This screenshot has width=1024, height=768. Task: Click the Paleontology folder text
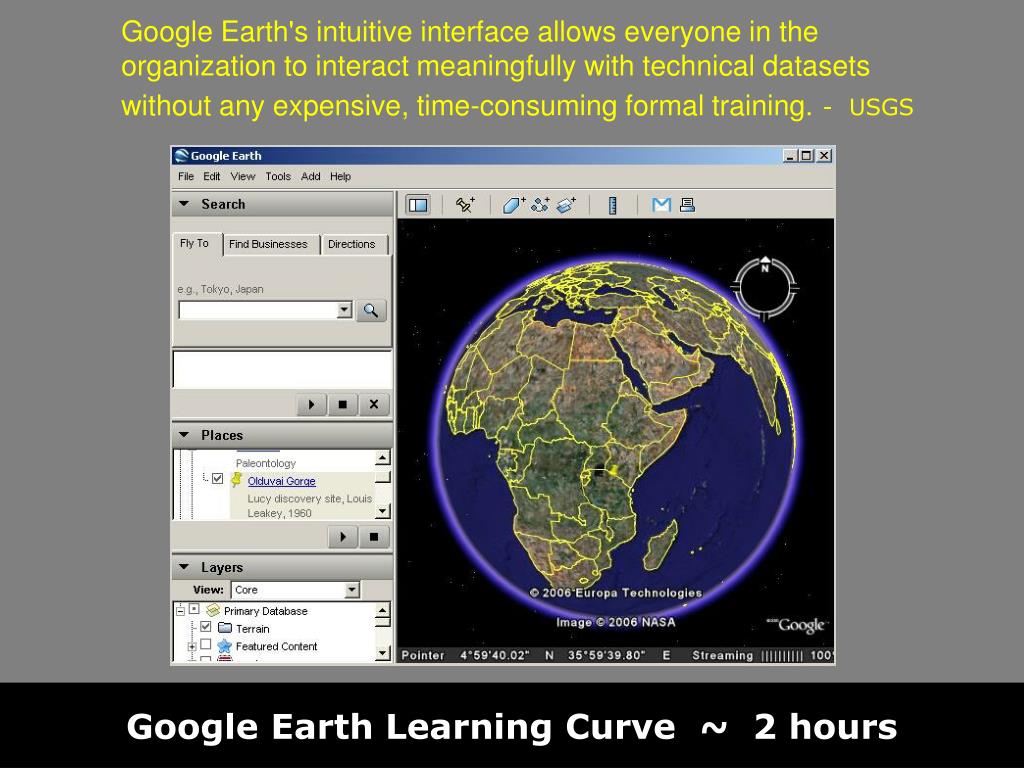[x=266, y=464]
